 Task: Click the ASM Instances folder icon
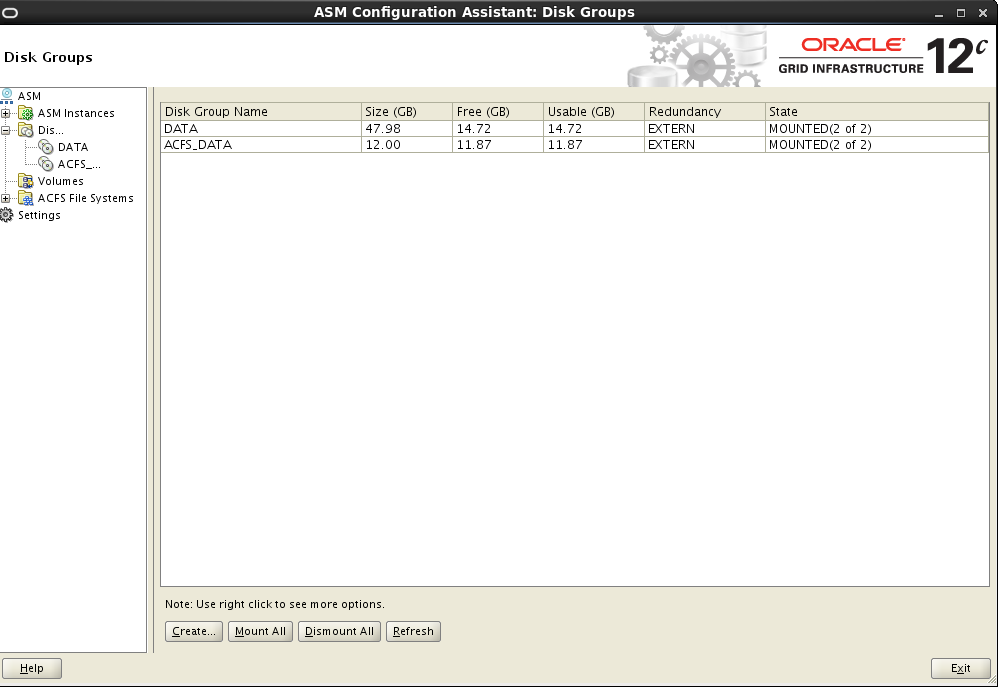coord(26,113)
